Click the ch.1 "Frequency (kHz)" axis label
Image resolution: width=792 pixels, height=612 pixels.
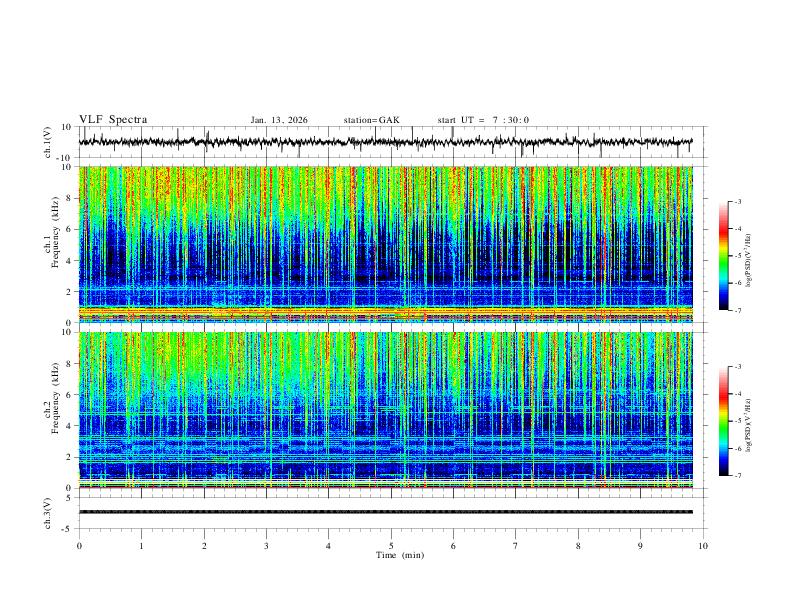pyautogui.click(x=55, y=232)
